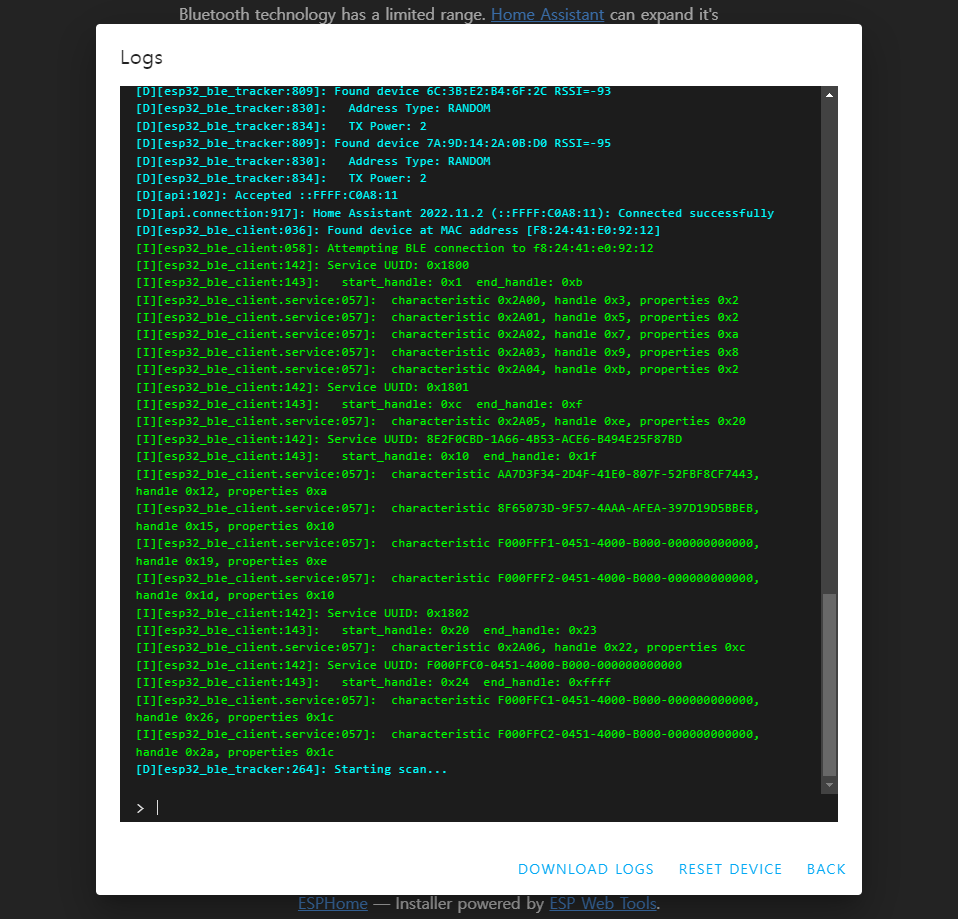
Task: Click 'characteristic 0x2A06' log line
Action: click(441, 647)
